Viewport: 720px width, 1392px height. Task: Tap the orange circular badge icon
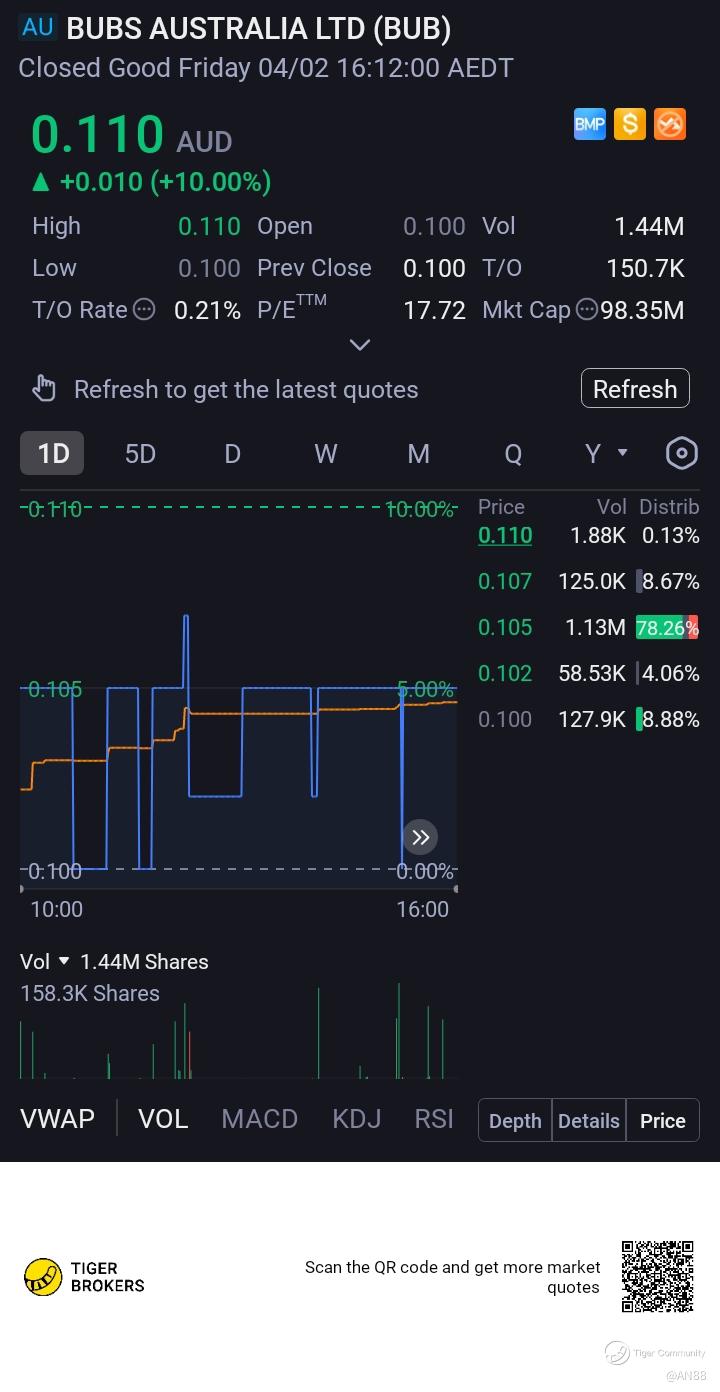click(x=670, y=124)
